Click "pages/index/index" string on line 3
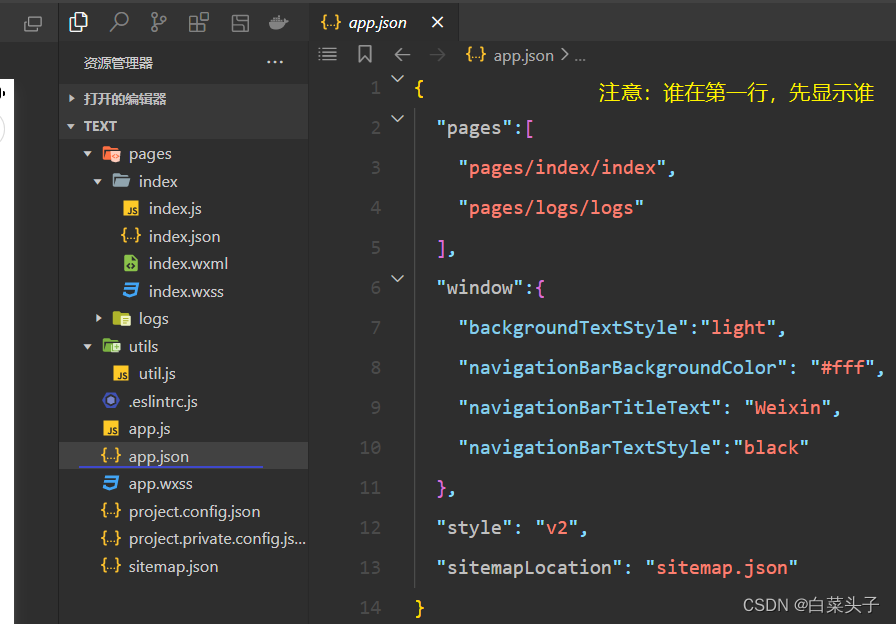896x624 pixels. [562, 168]
